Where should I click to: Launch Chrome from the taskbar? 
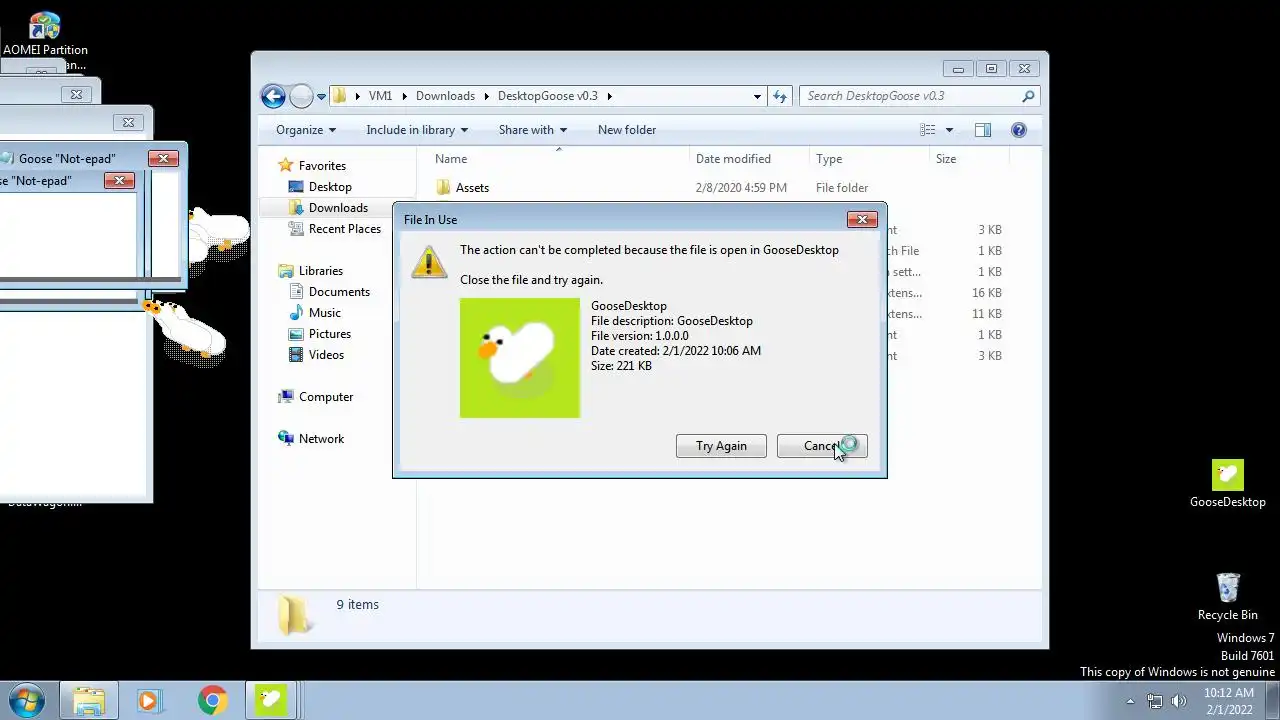tap(211, 700)
